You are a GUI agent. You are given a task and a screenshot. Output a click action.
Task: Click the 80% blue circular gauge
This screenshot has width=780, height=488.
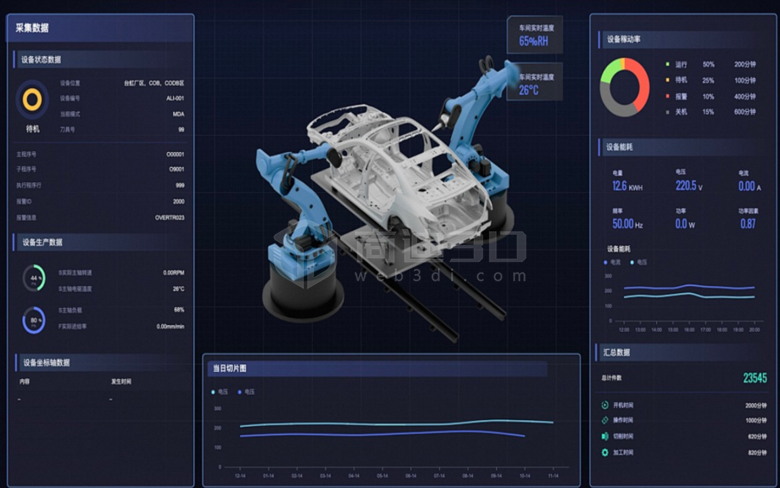point(34,319)
